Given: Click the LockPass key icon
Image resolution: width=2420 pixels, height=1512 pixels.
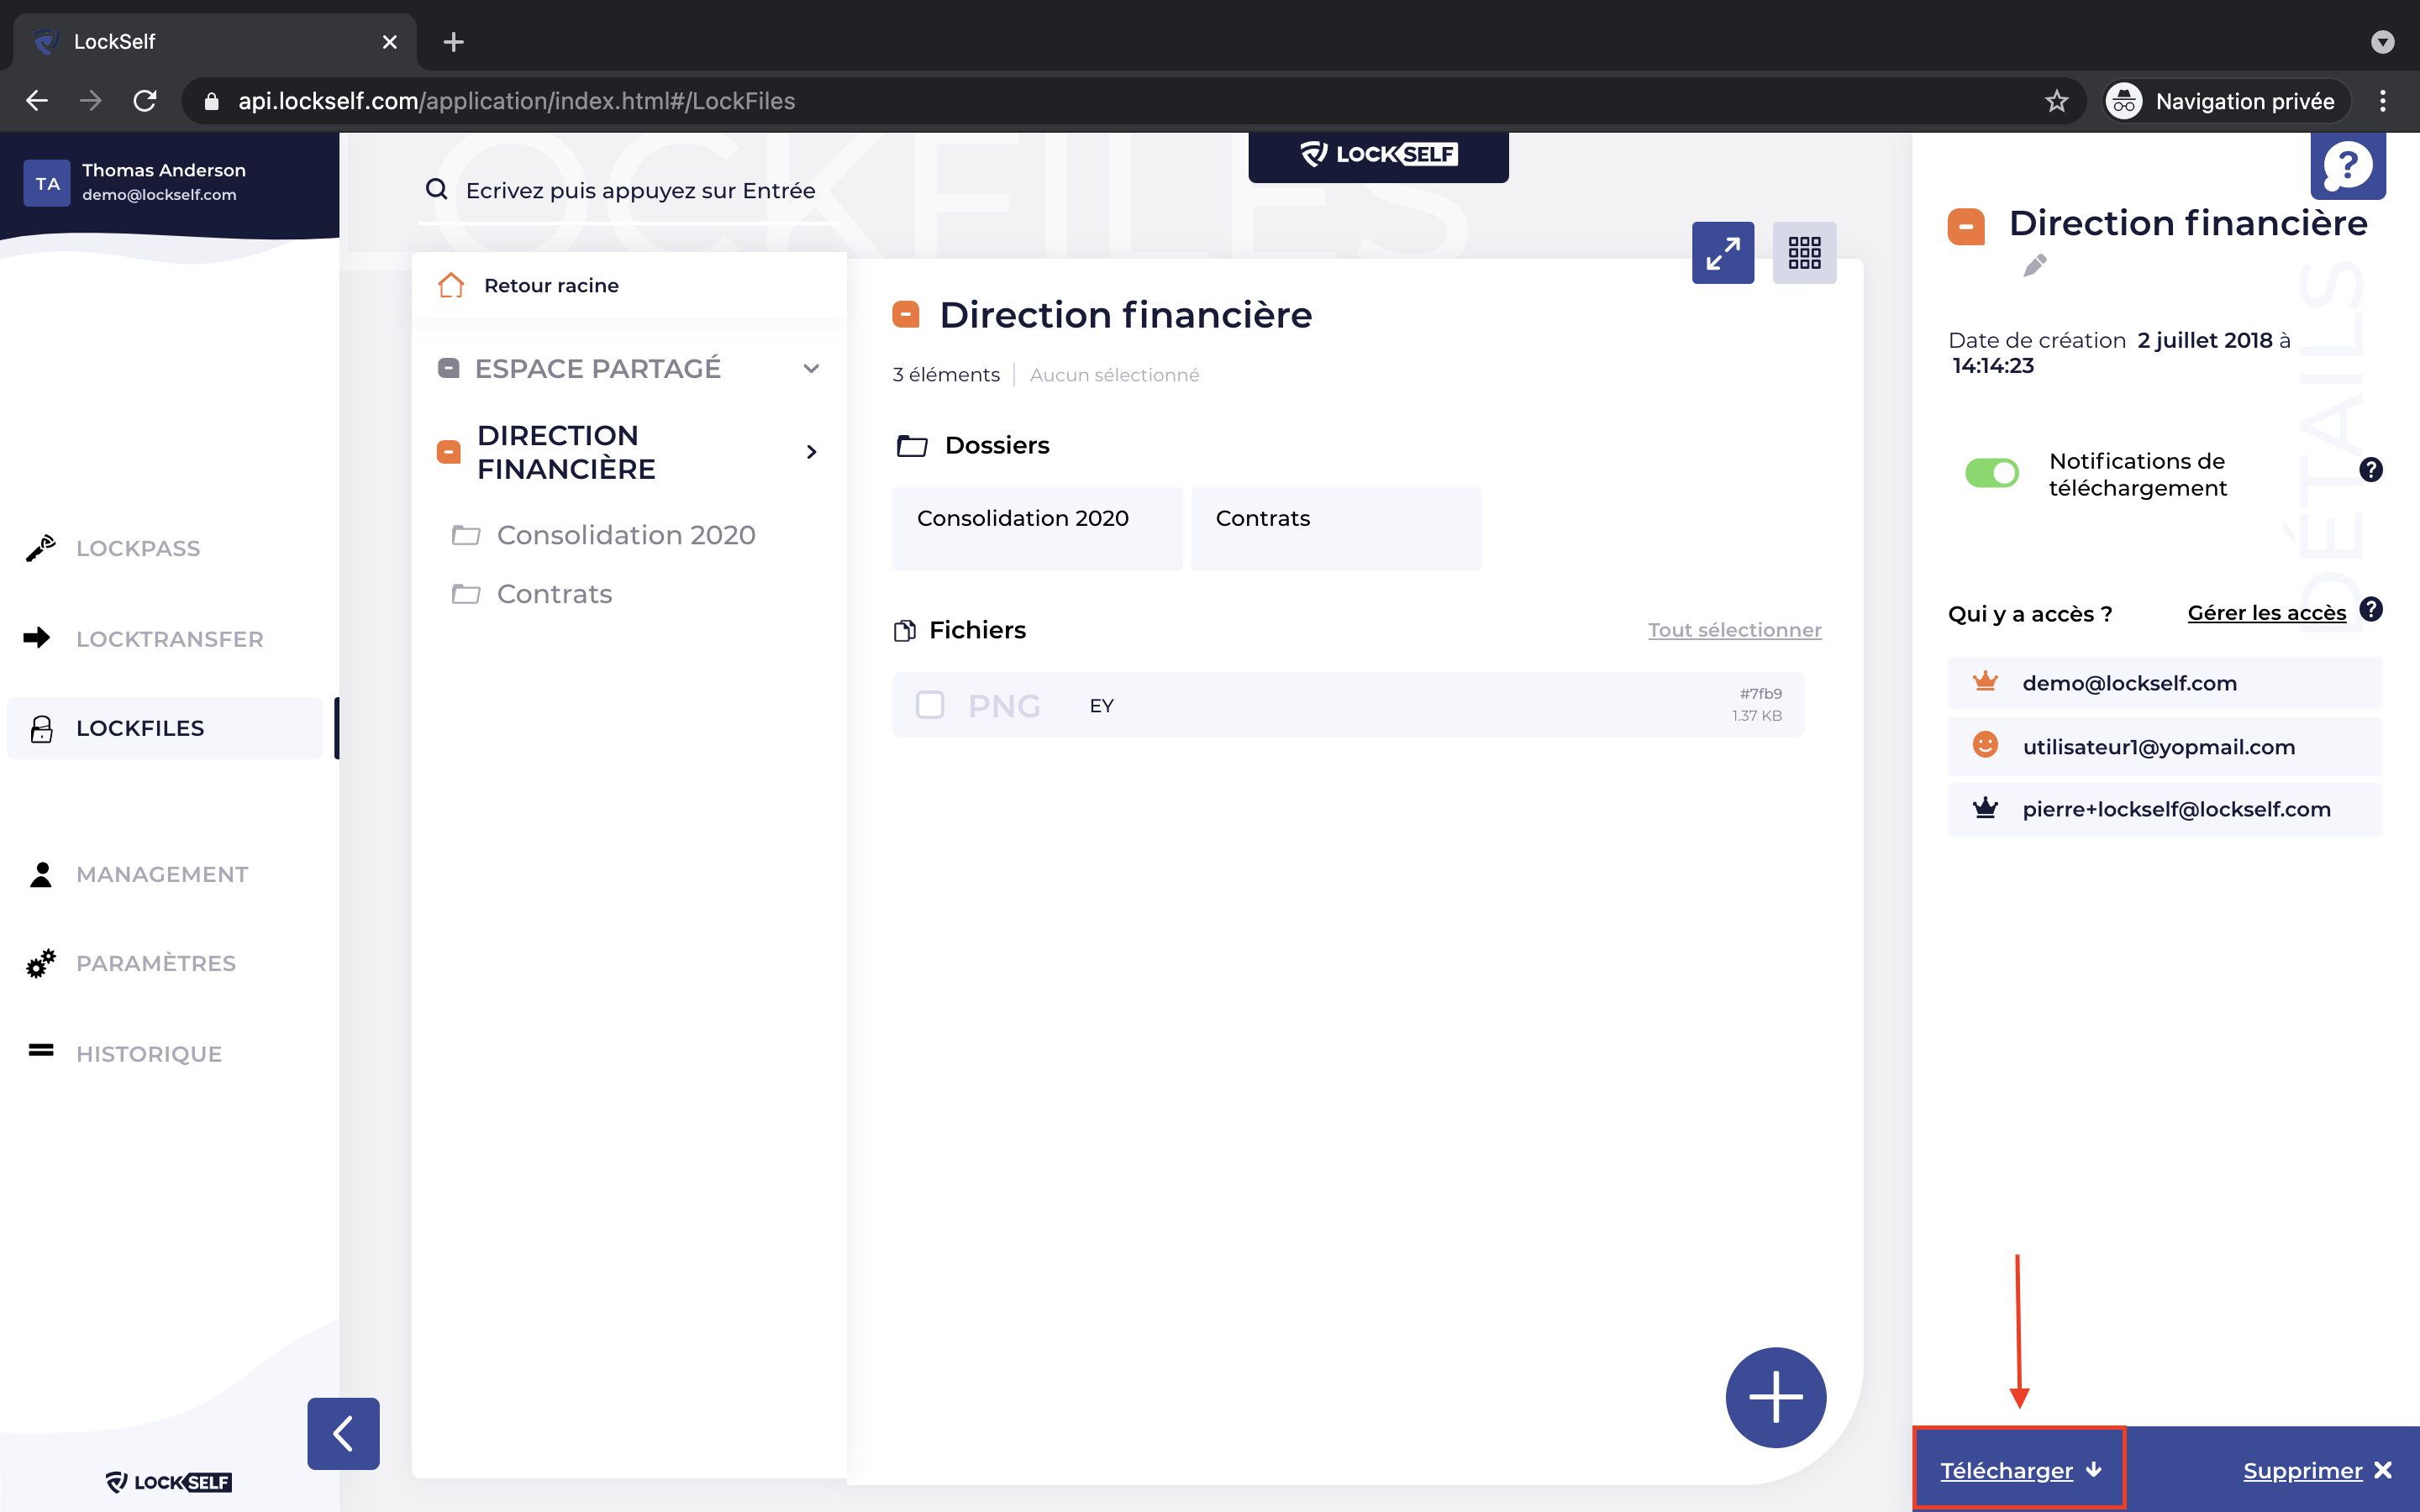Looking at the screenshot, I should point(41,548).
